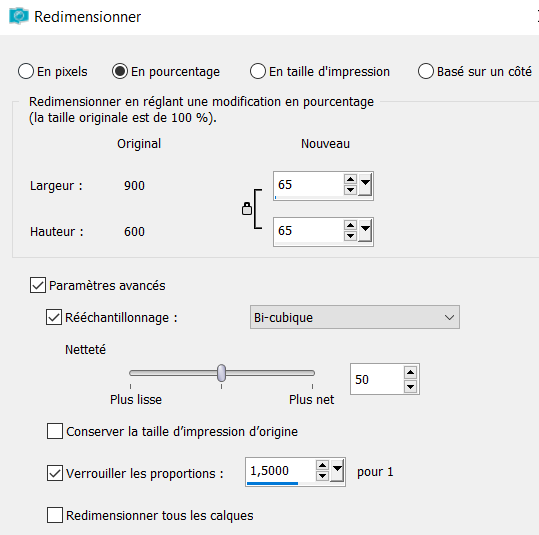Viewport: 539px width, 535px height.
Task: Uncheck Paramètres avancés checkbox
Action: (x=38, y=285)
